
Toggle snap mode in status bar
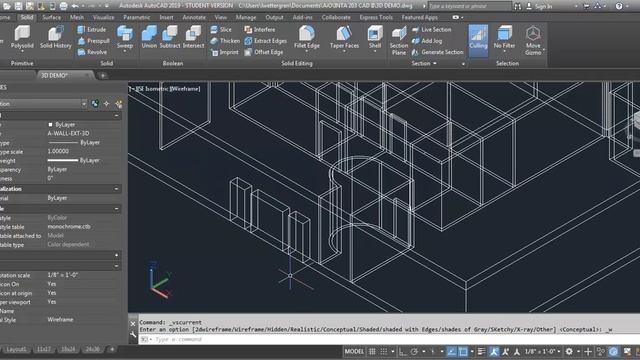[x=384, y=351]
